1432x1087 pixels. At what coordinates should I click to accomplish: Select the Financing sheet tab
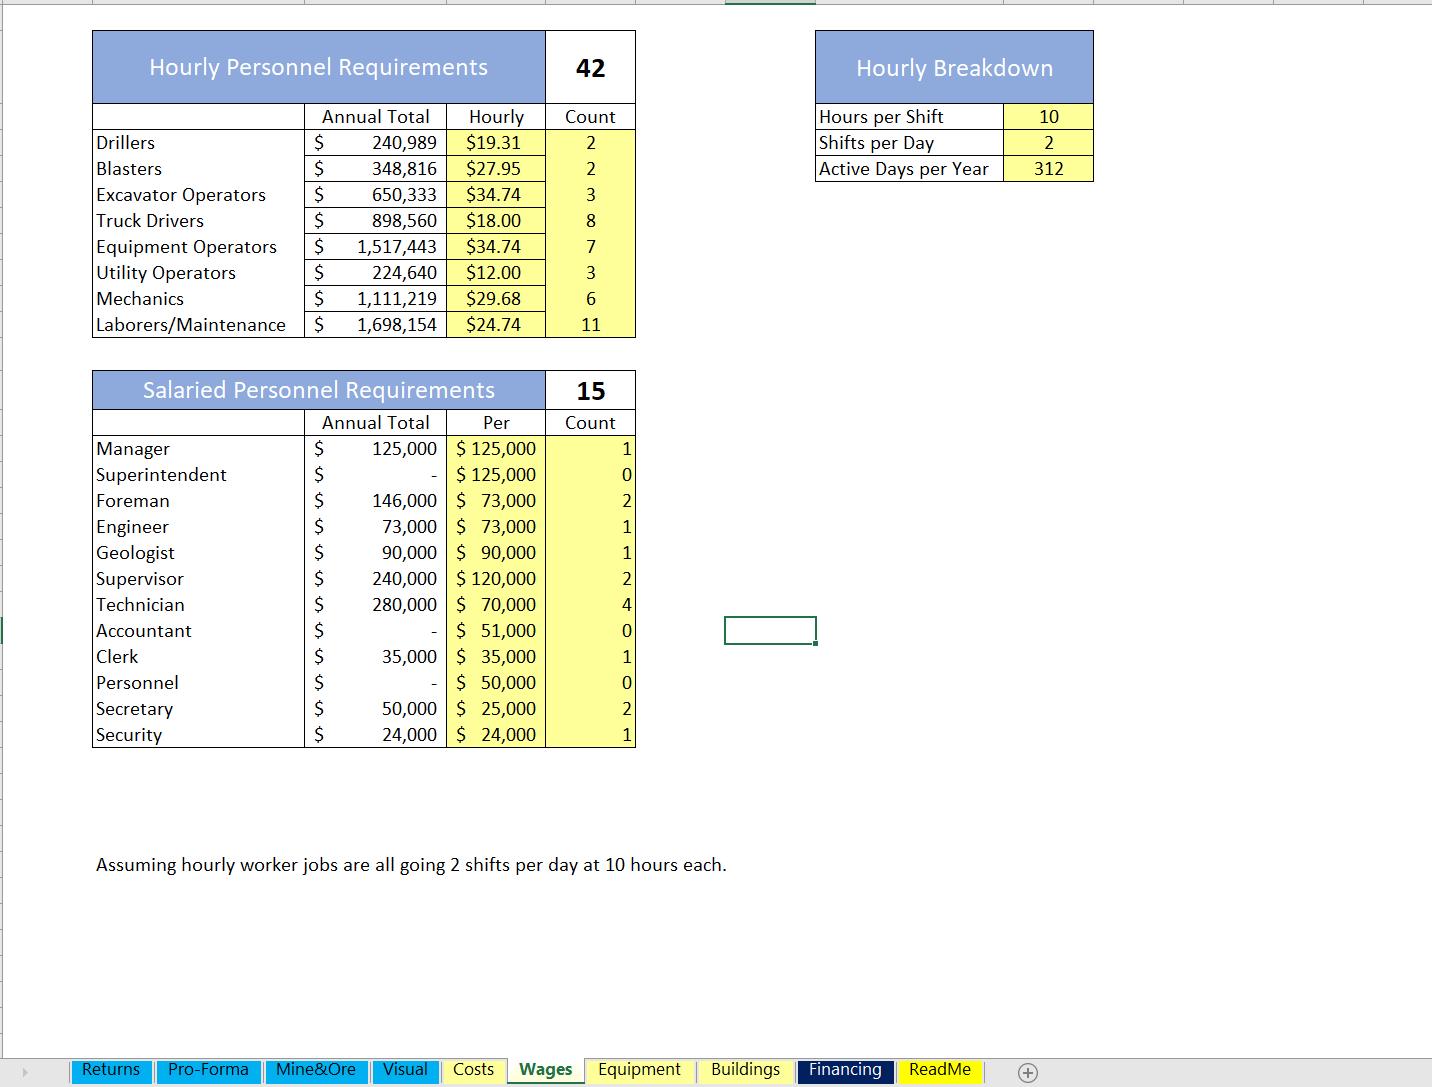(x=845, y=1070)
